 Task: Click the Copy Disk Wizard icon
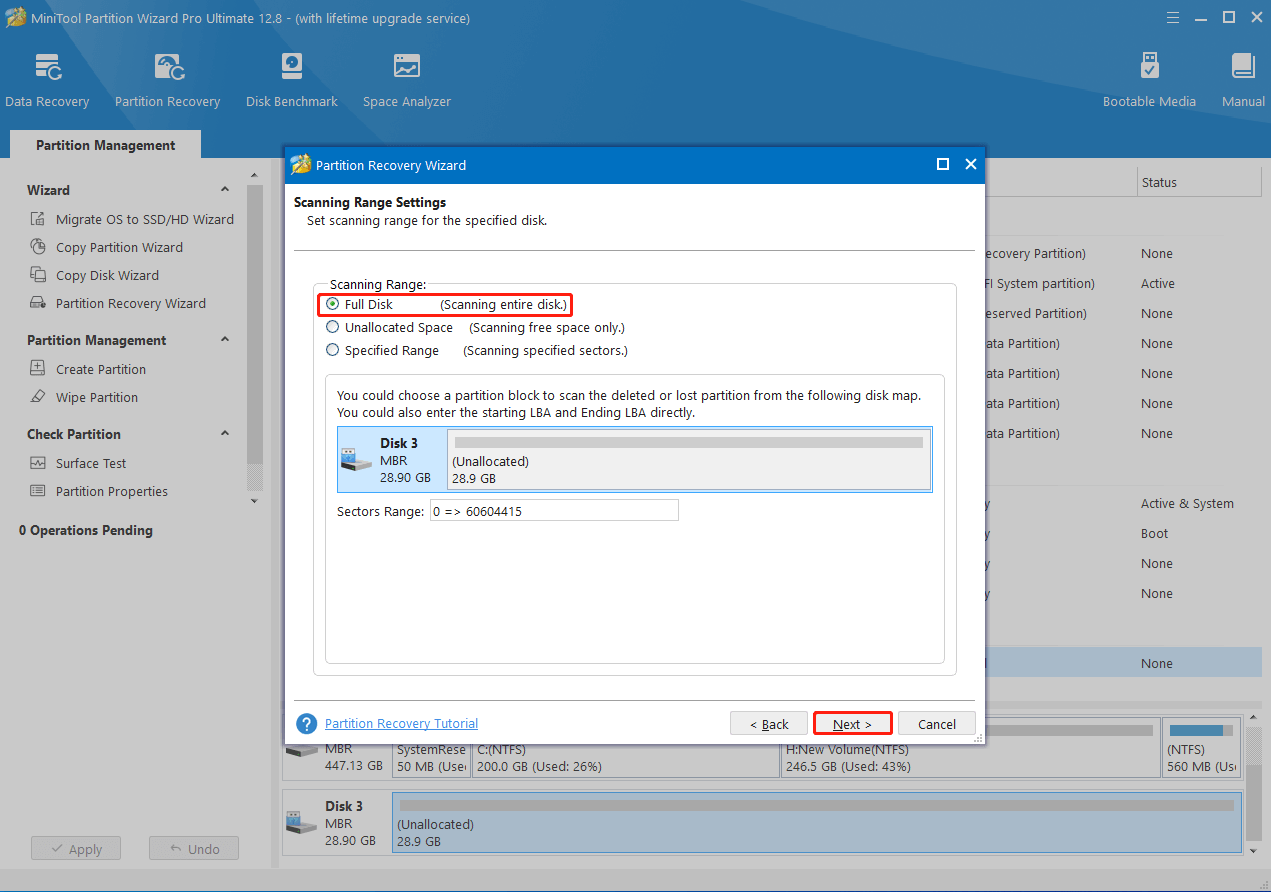click(x=38, y=275)
